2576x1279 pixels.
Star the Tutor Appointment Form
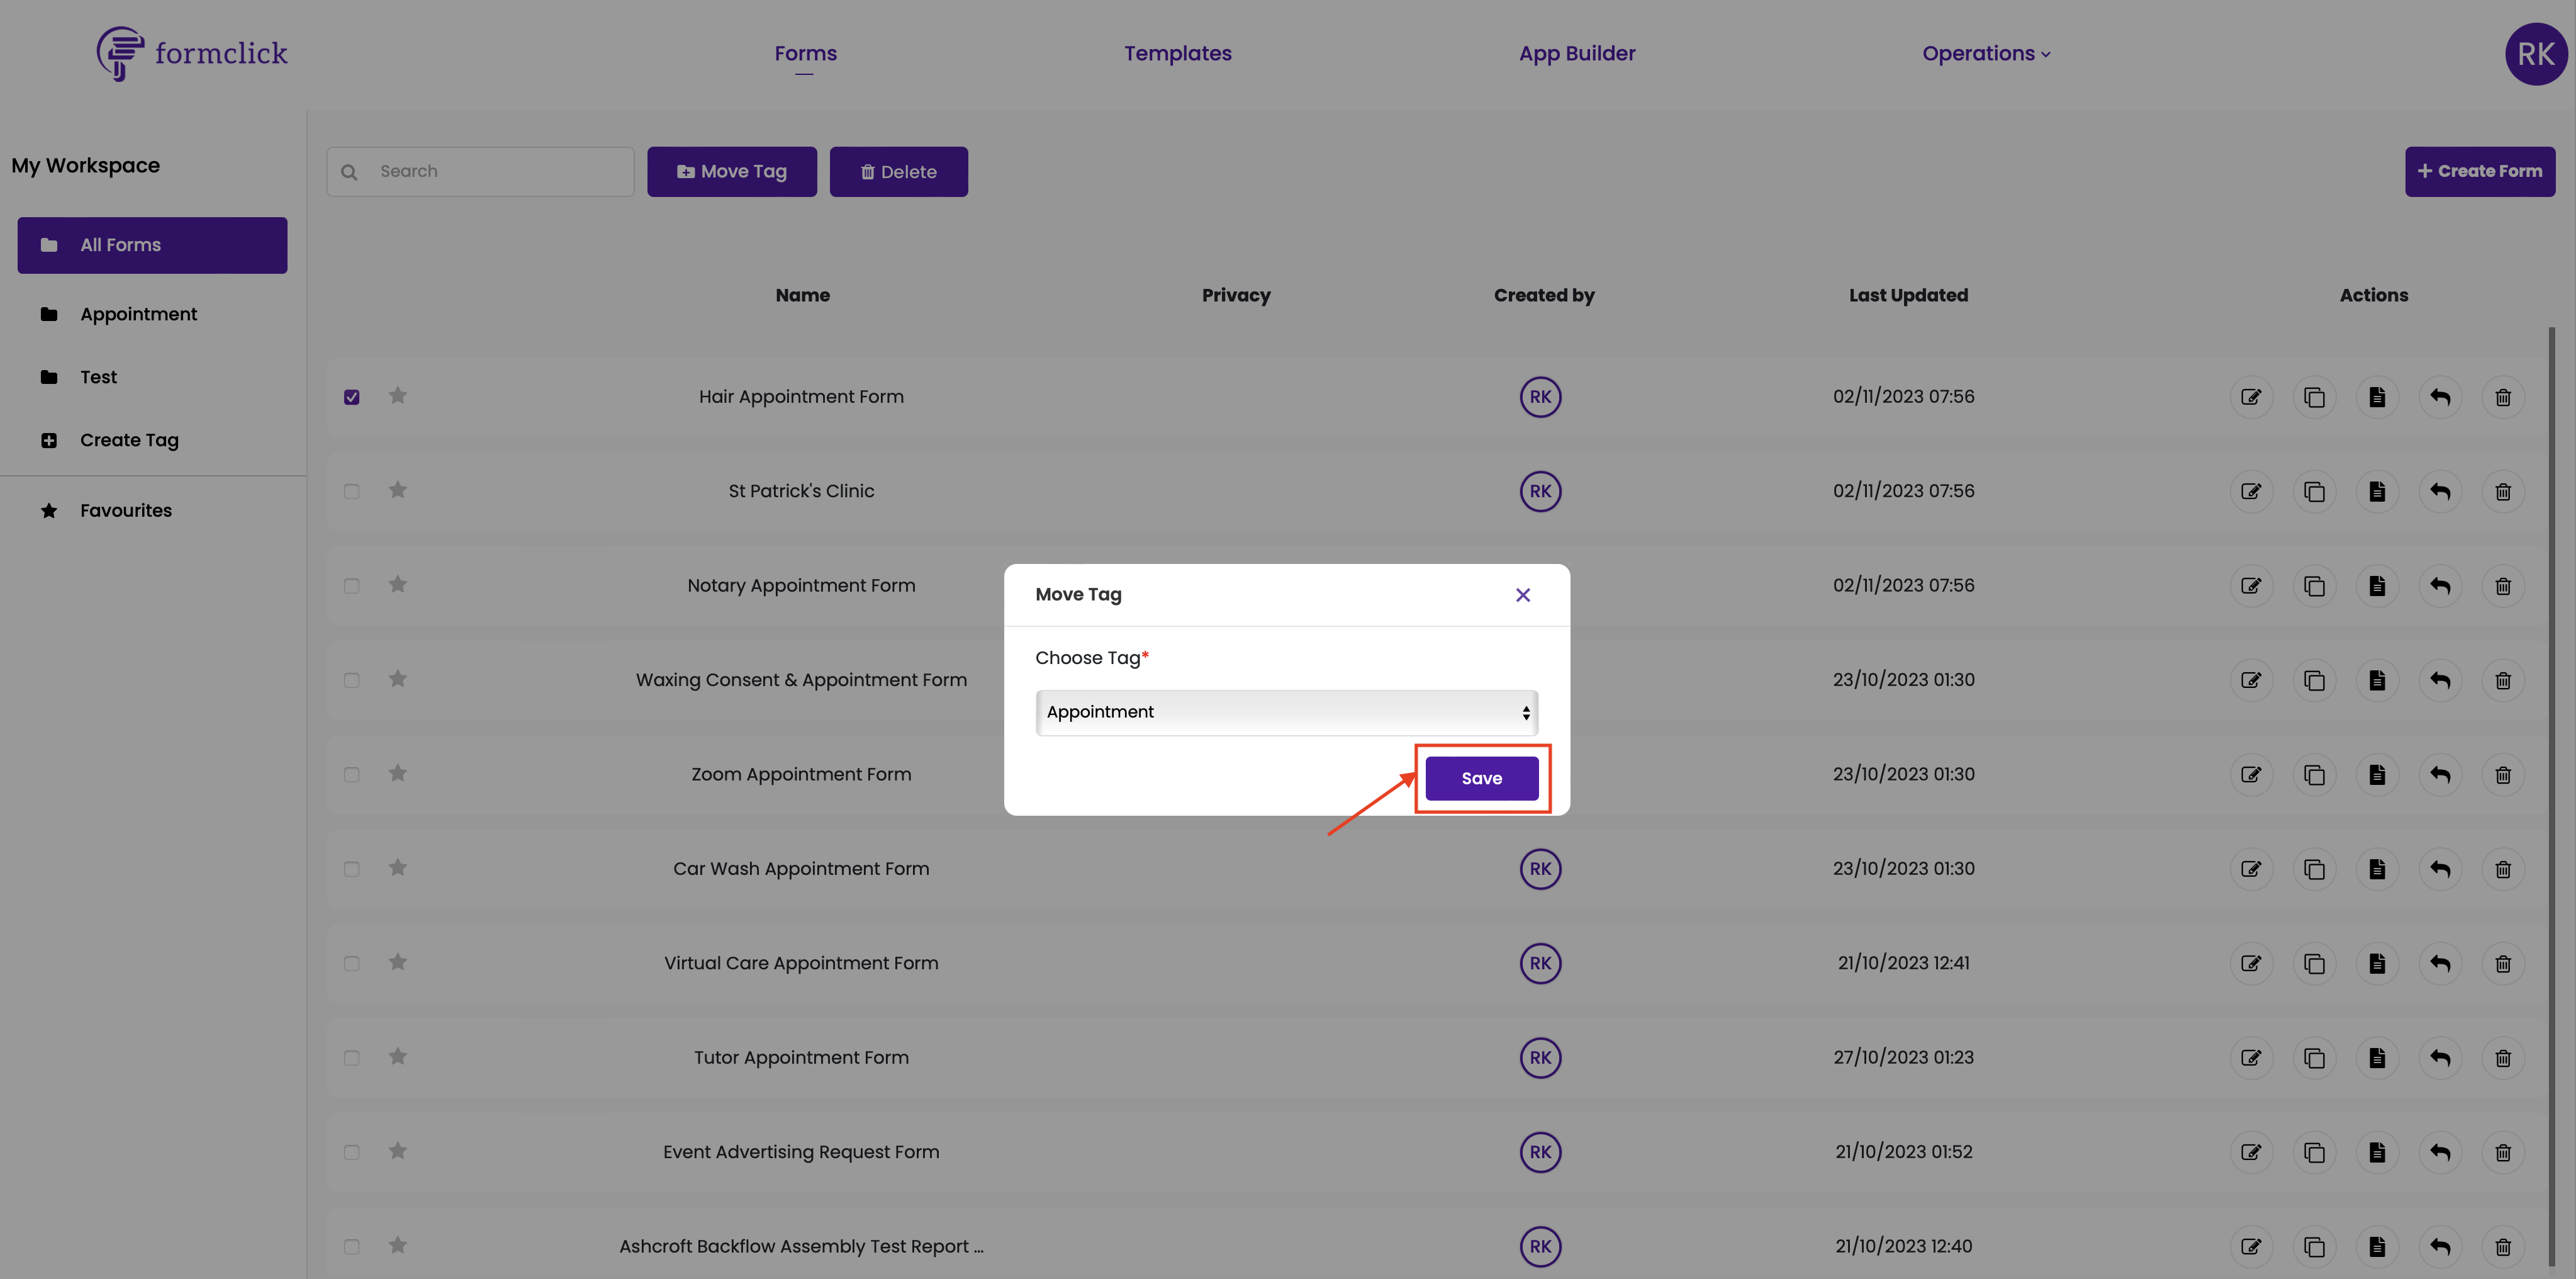397,1056
